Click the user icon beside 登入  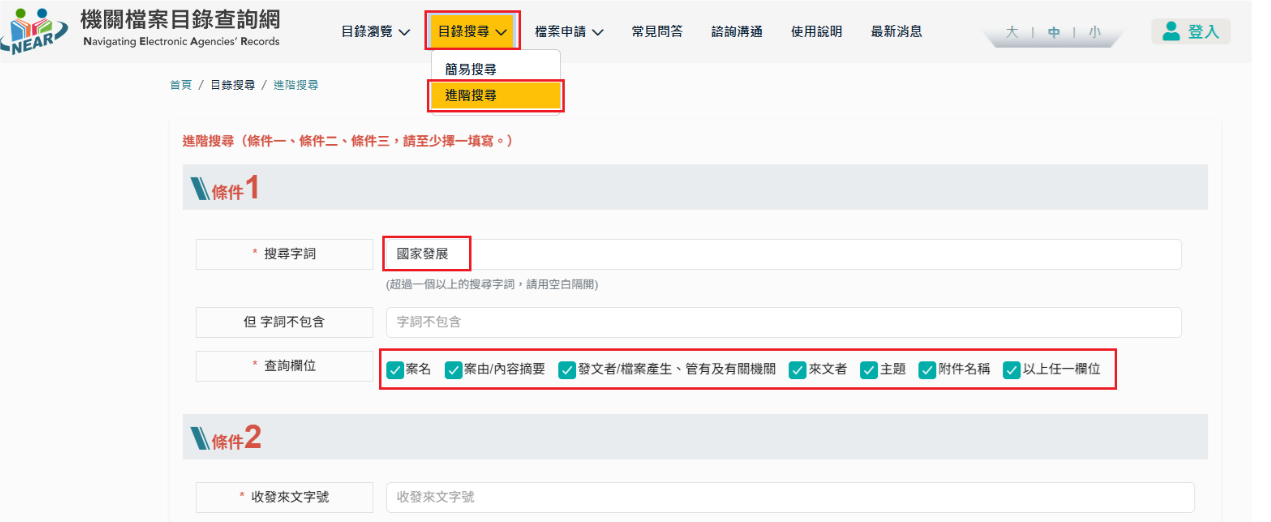[1171, 31]
